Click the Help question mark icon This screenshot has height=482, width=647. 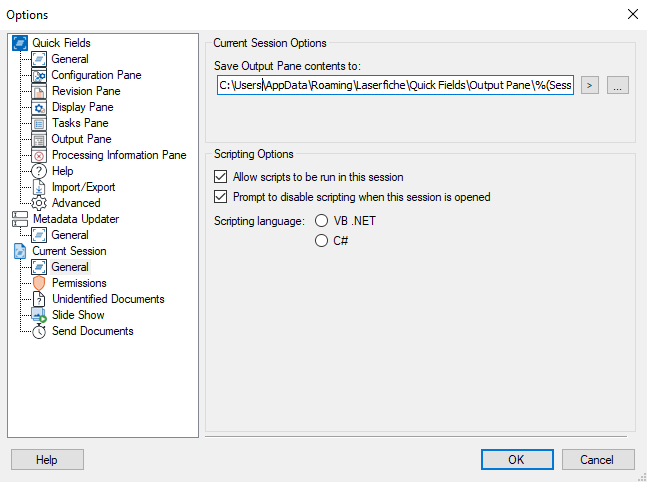[x=39, y=171]
